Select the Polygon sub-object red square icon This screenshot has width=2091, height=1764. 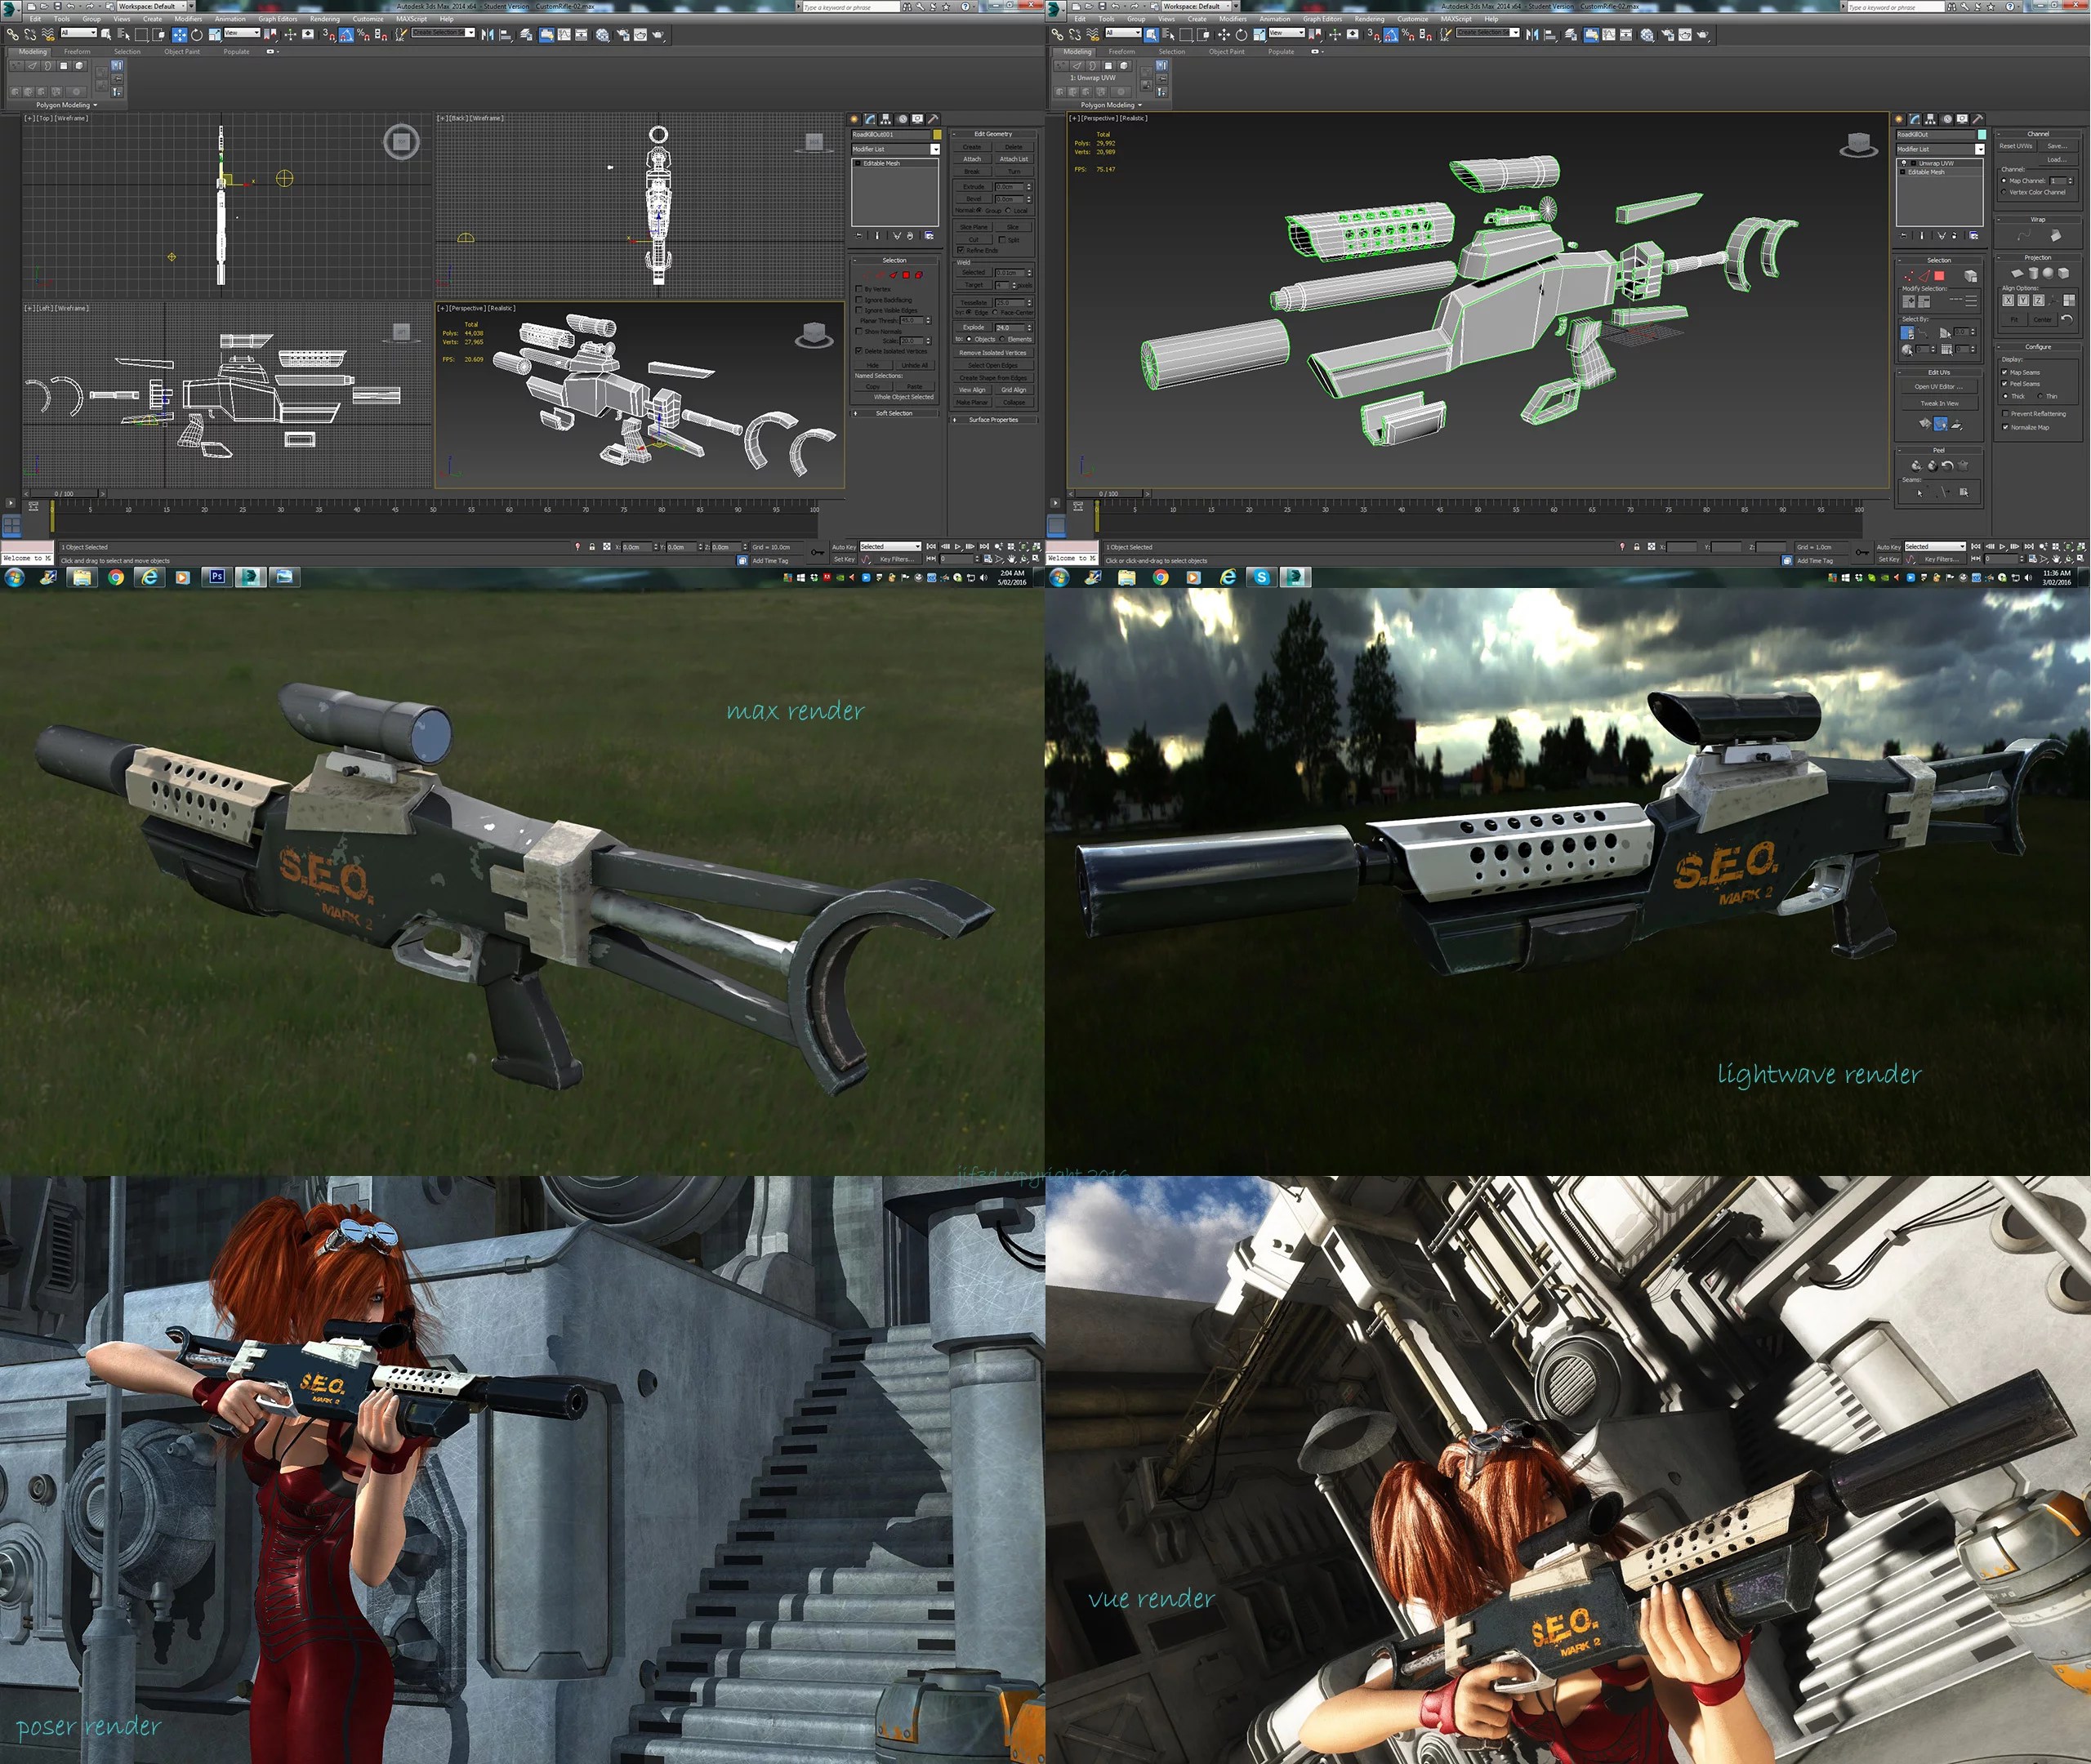(x=907, y=275)
